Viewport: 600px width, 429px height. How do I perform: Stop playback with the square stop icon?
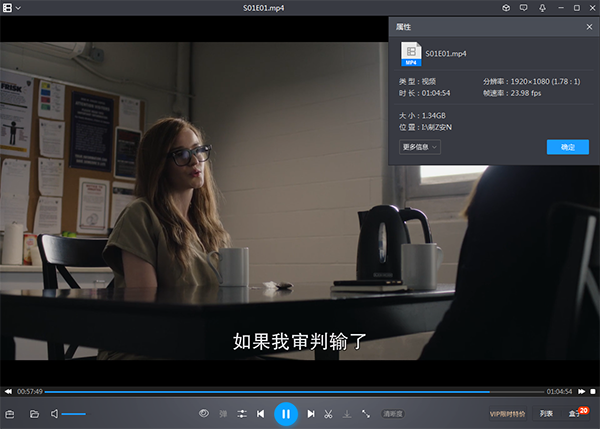593,391
